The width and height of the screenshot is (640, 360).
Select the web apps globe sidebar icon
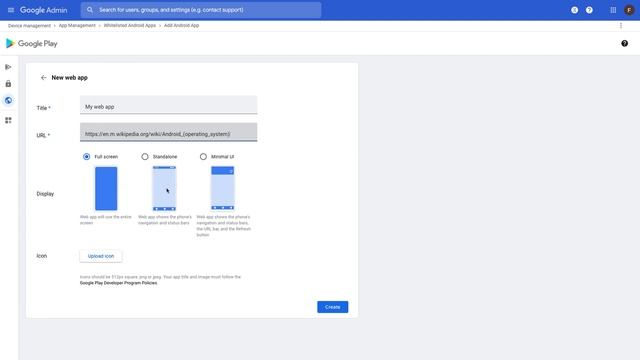pyautogui.click(x=8, y=100)
